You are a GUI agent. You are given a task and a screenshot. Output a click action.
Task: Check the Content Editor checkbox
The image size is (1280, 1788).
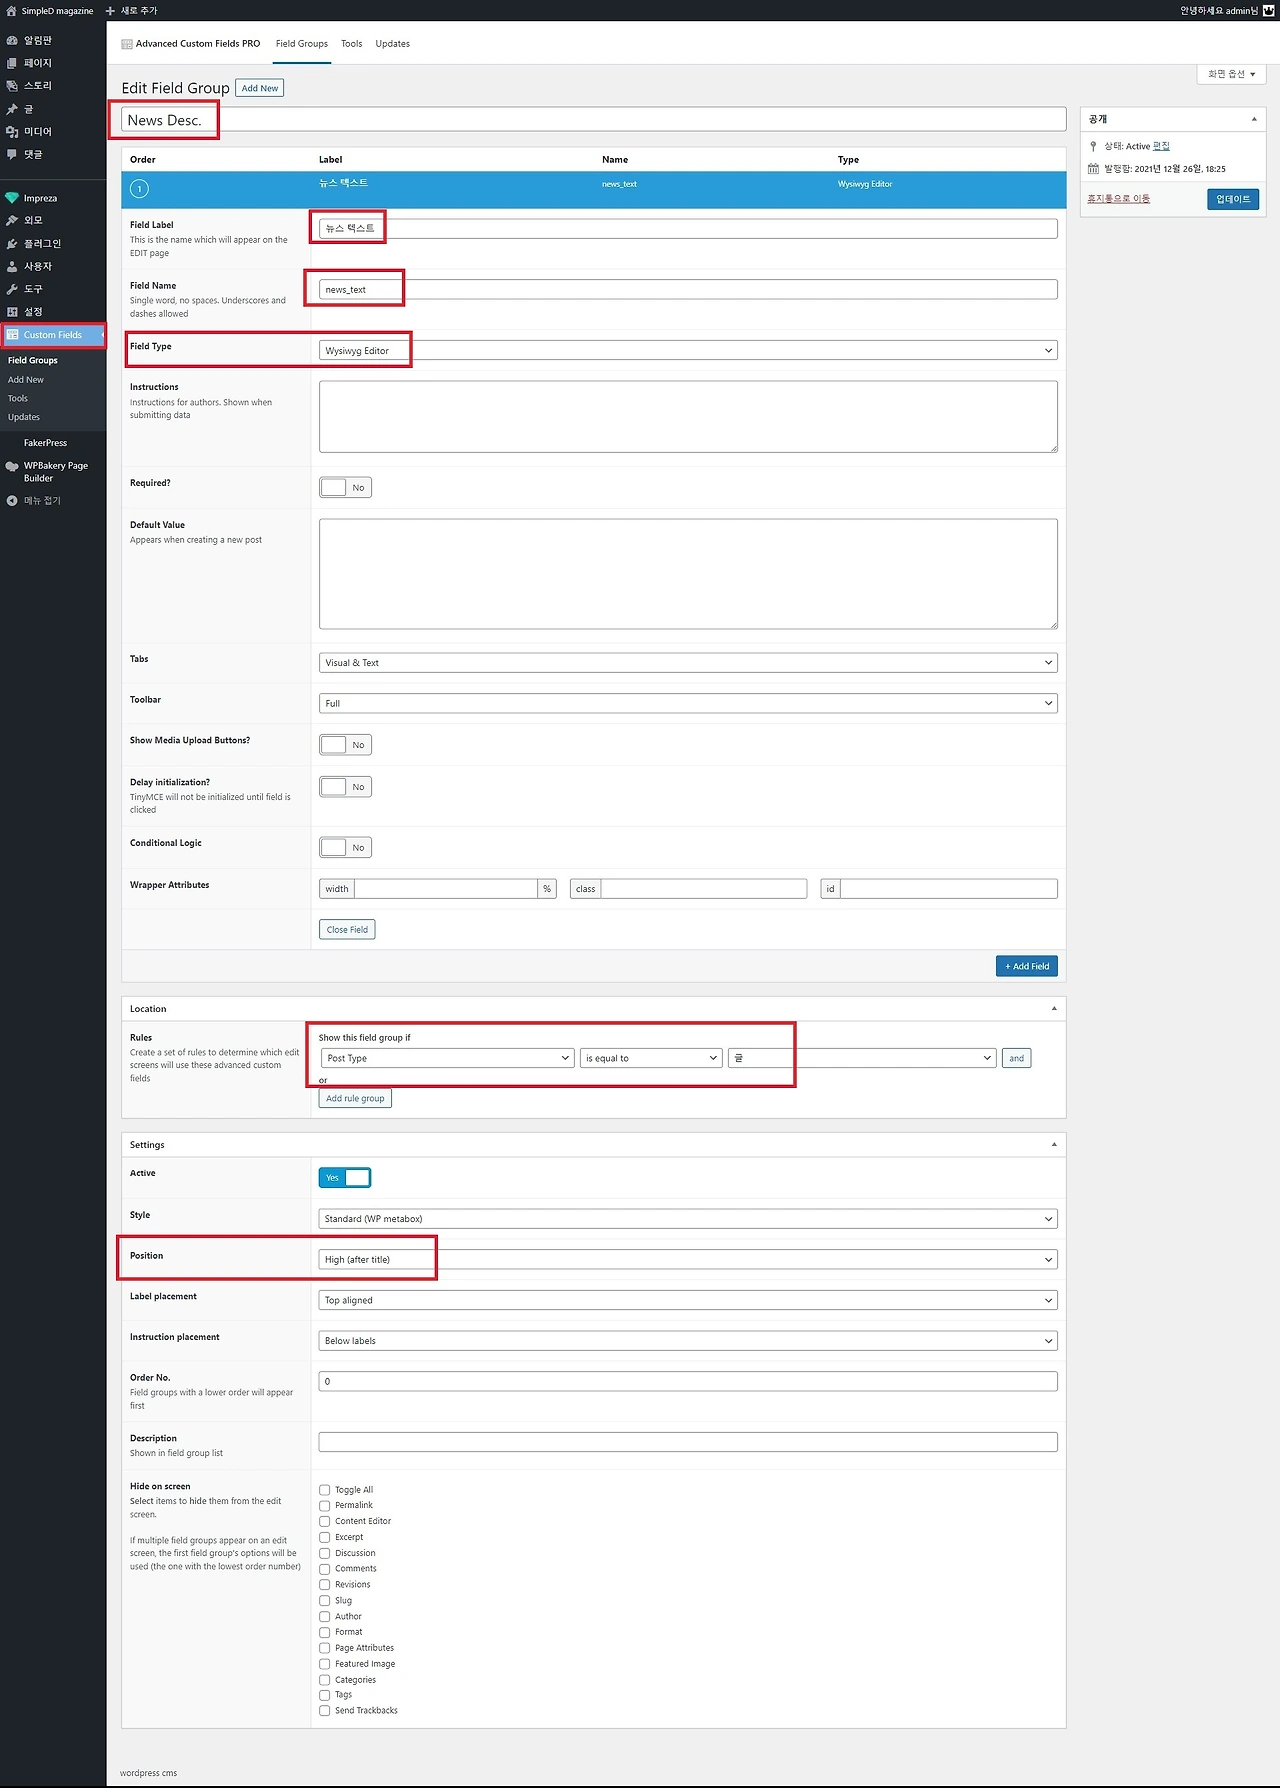click(325, 1522)
